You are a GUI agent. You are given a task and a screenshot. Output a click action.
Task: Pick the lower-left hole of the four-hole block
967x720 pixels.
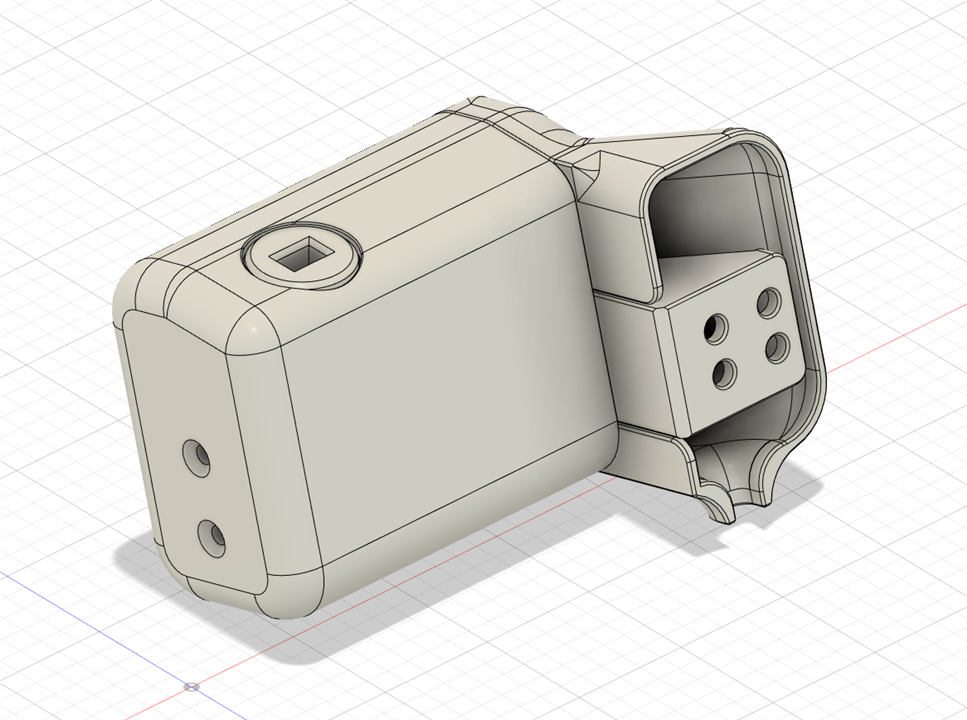coord(726,374)
